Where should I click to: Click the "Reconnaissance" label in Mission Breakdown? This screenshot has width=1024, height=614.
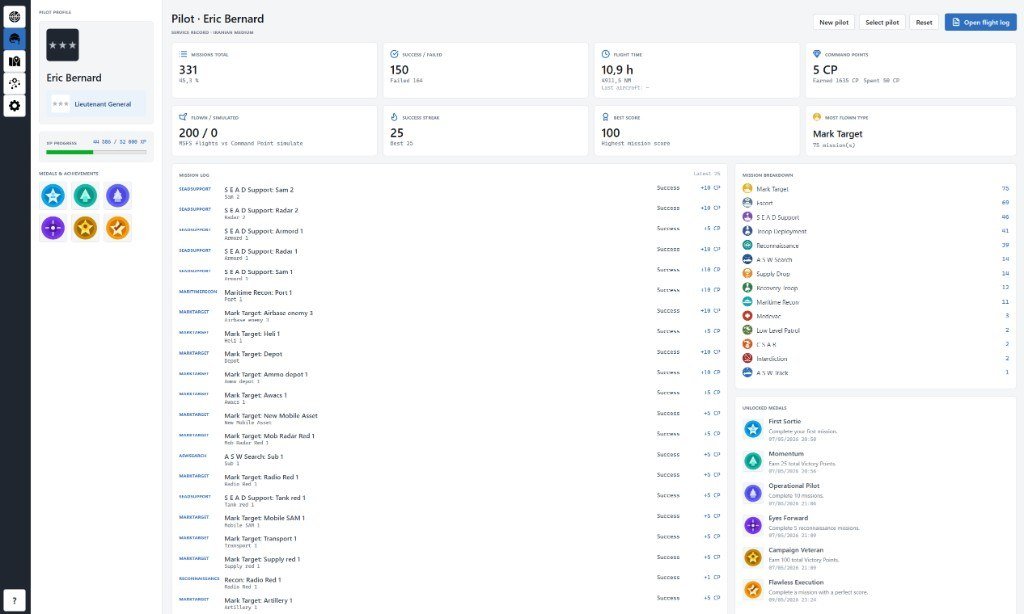pos(777,246)
